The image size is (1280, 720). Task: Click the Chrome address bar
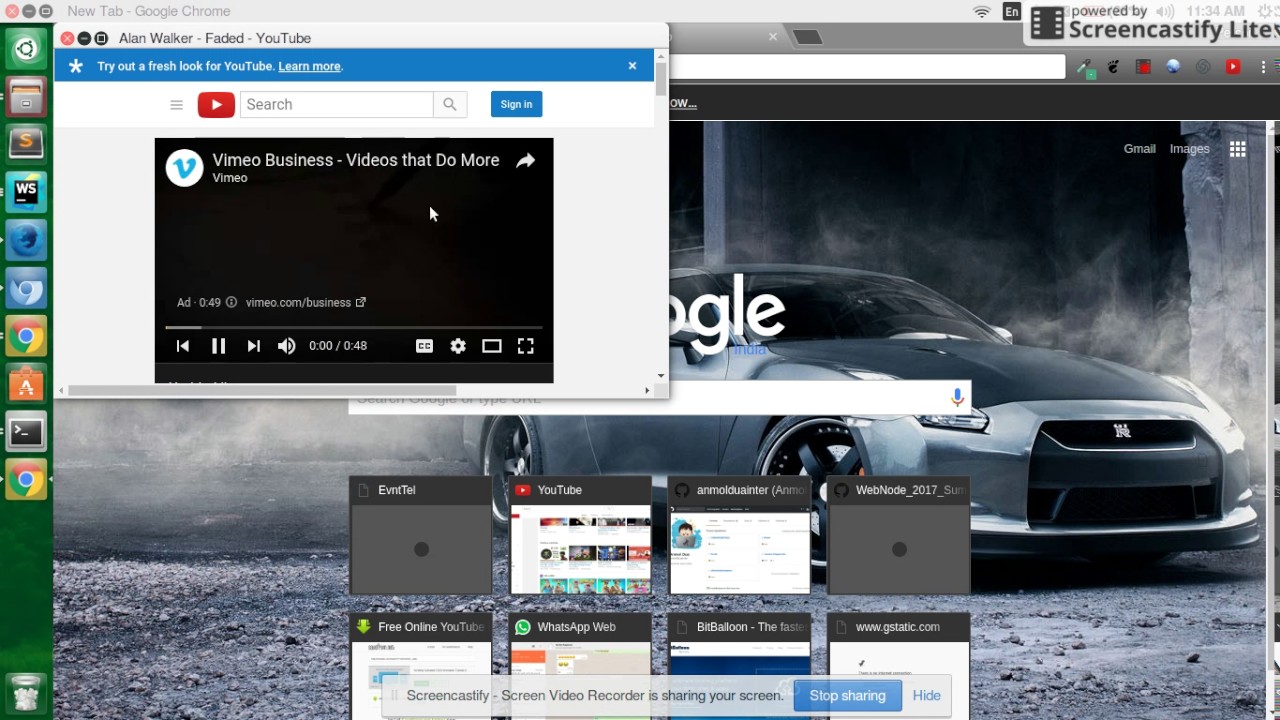tap(866, 67)
